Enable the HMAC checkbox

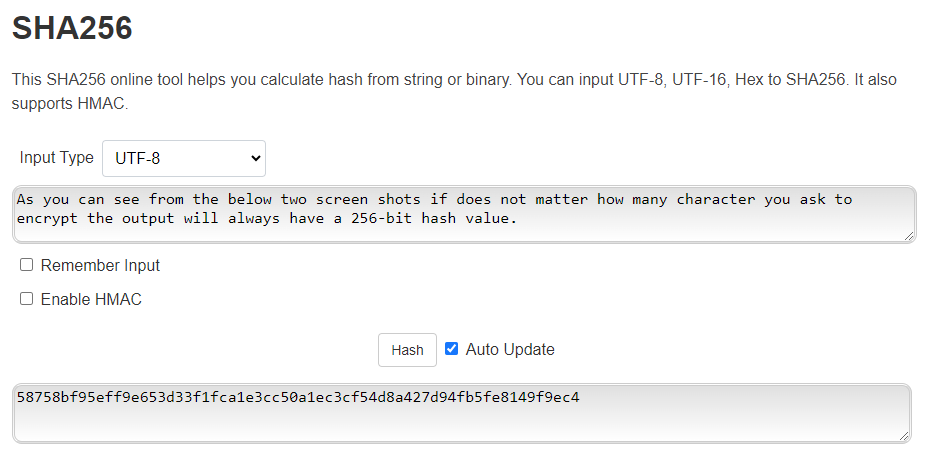click(27, 299)
